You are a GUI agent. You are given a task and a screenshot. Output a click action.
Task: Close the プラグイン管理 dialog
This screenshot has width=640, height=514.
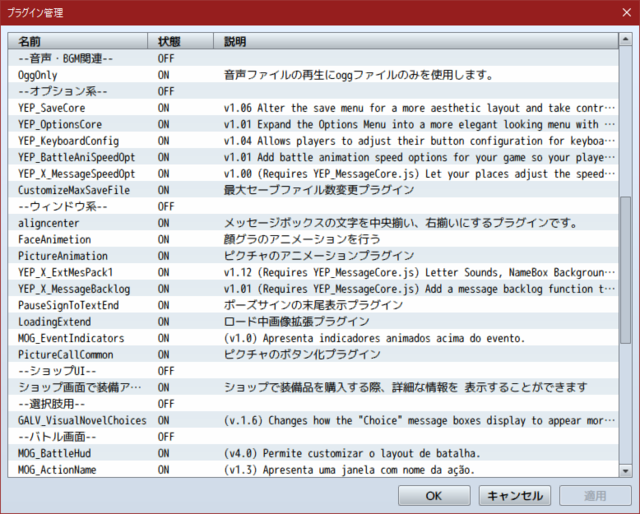[x=627, y=13]
